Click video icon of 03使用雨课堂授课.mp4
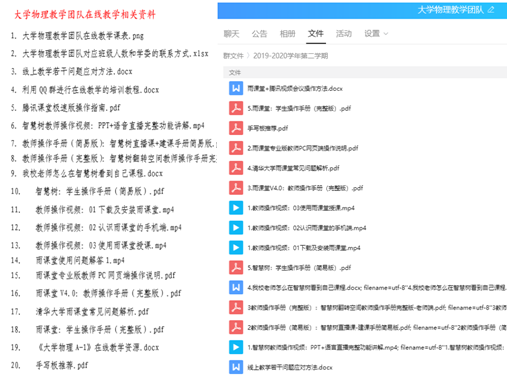The height and width of the screenshot is (380, 508). pos(236,208)
